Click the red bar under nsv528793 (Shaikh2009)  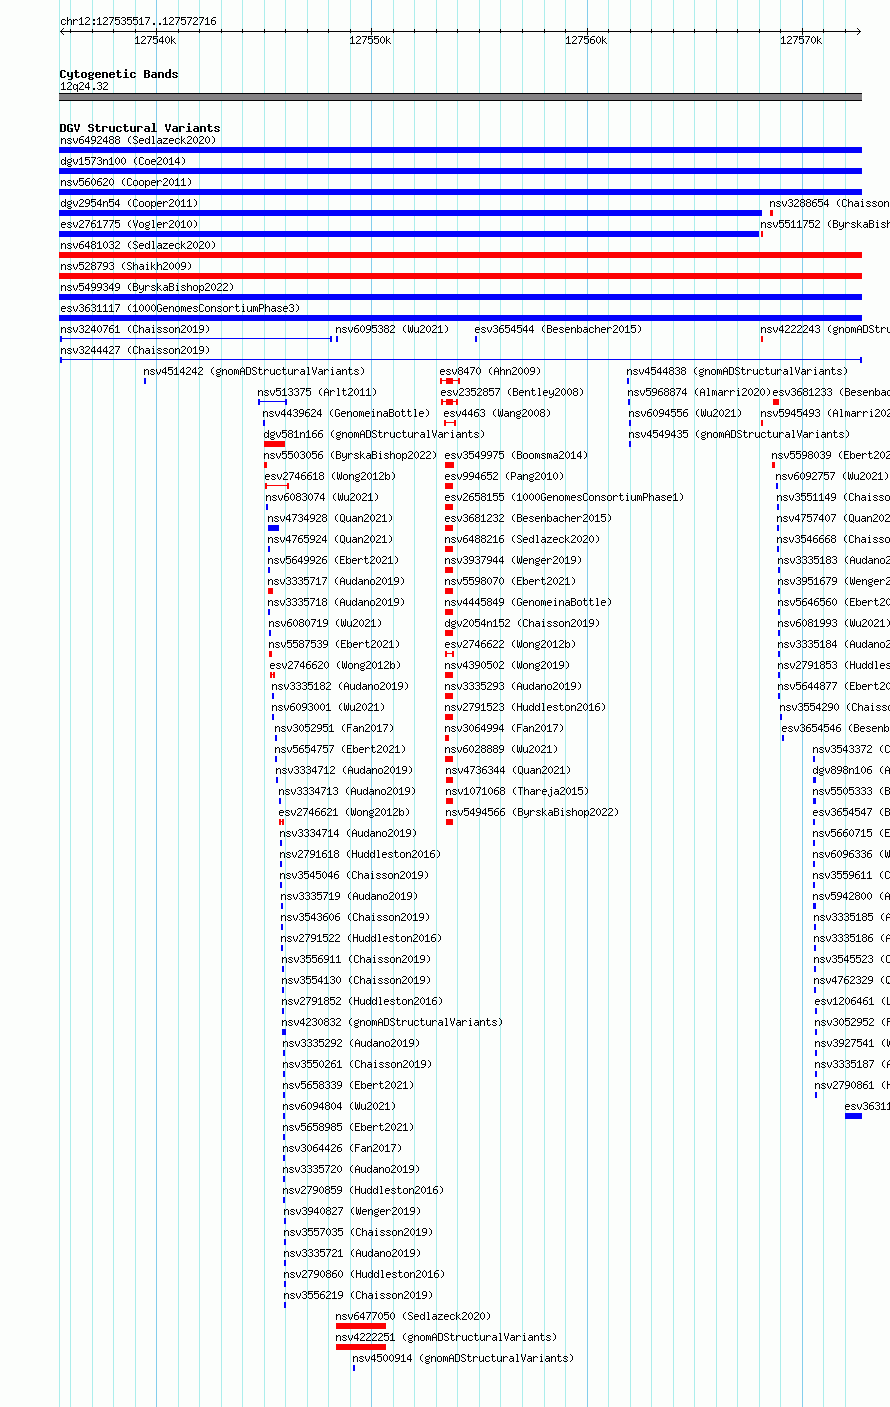click(460, 276)
